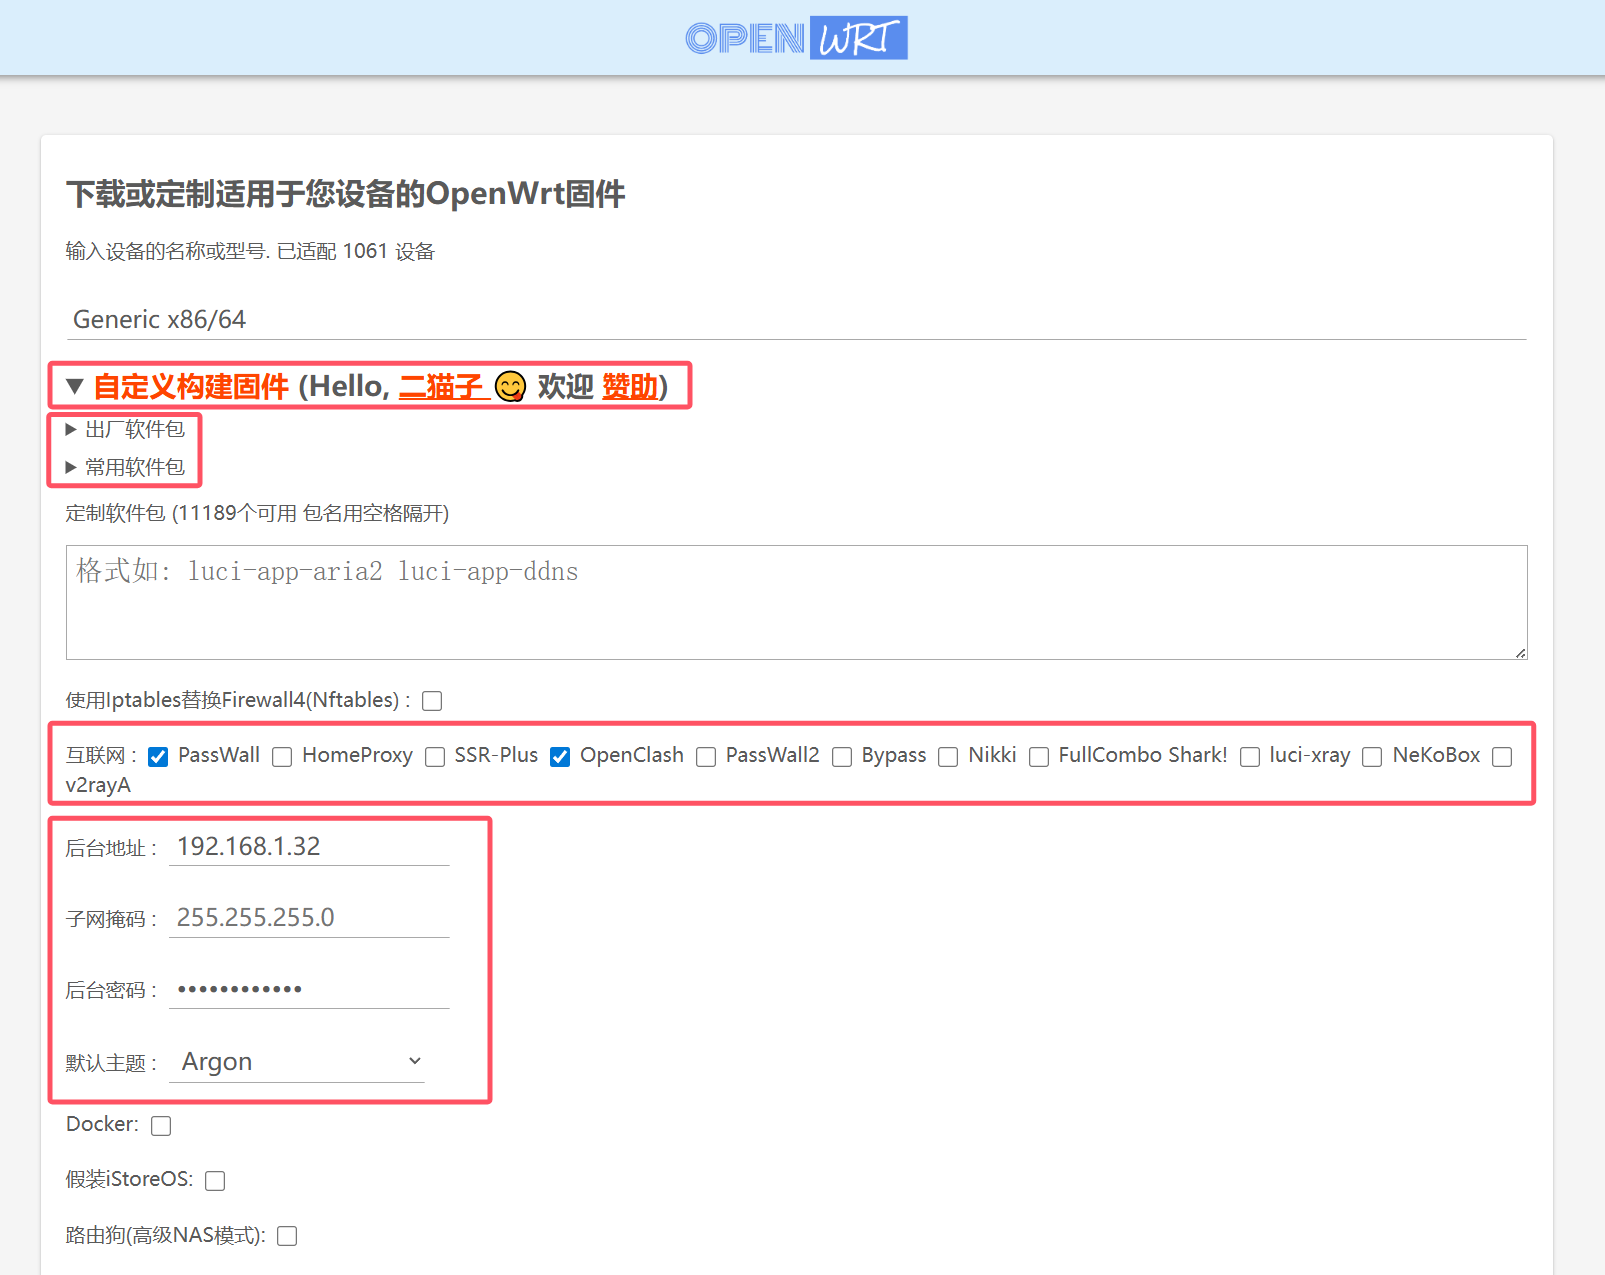Uncheck the OpenClash package option
Screen dimensions: 1605x1275
coord(559,757)
